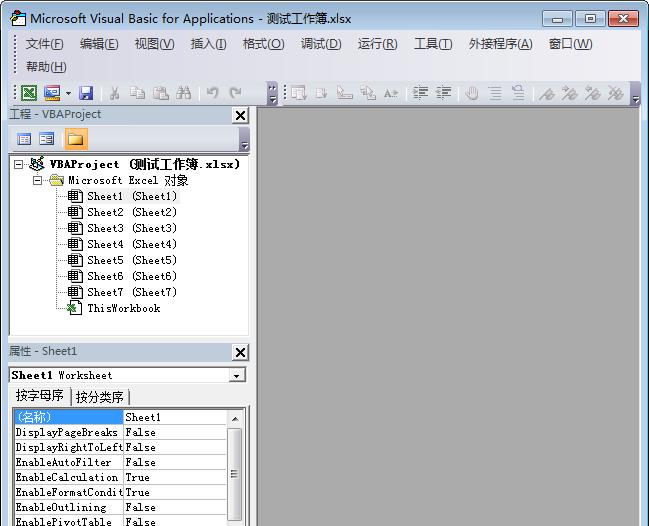Switch to 按字母序 tab
Screen dimensions: 649x526
[40, 396]
